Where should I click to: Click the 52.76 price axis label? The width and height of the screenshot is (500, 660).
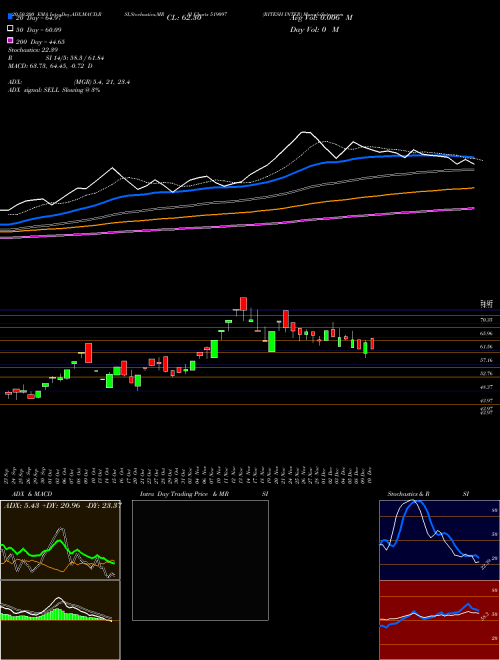pyautogui.click(x=487, y=374)
